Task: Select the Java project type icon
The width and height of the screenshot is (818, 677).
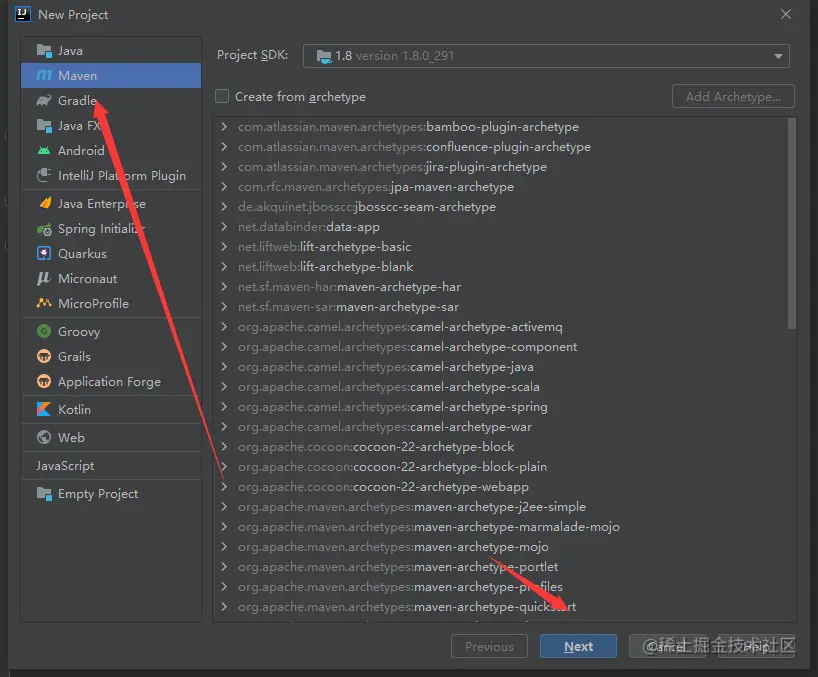Action: click(44, 51)
